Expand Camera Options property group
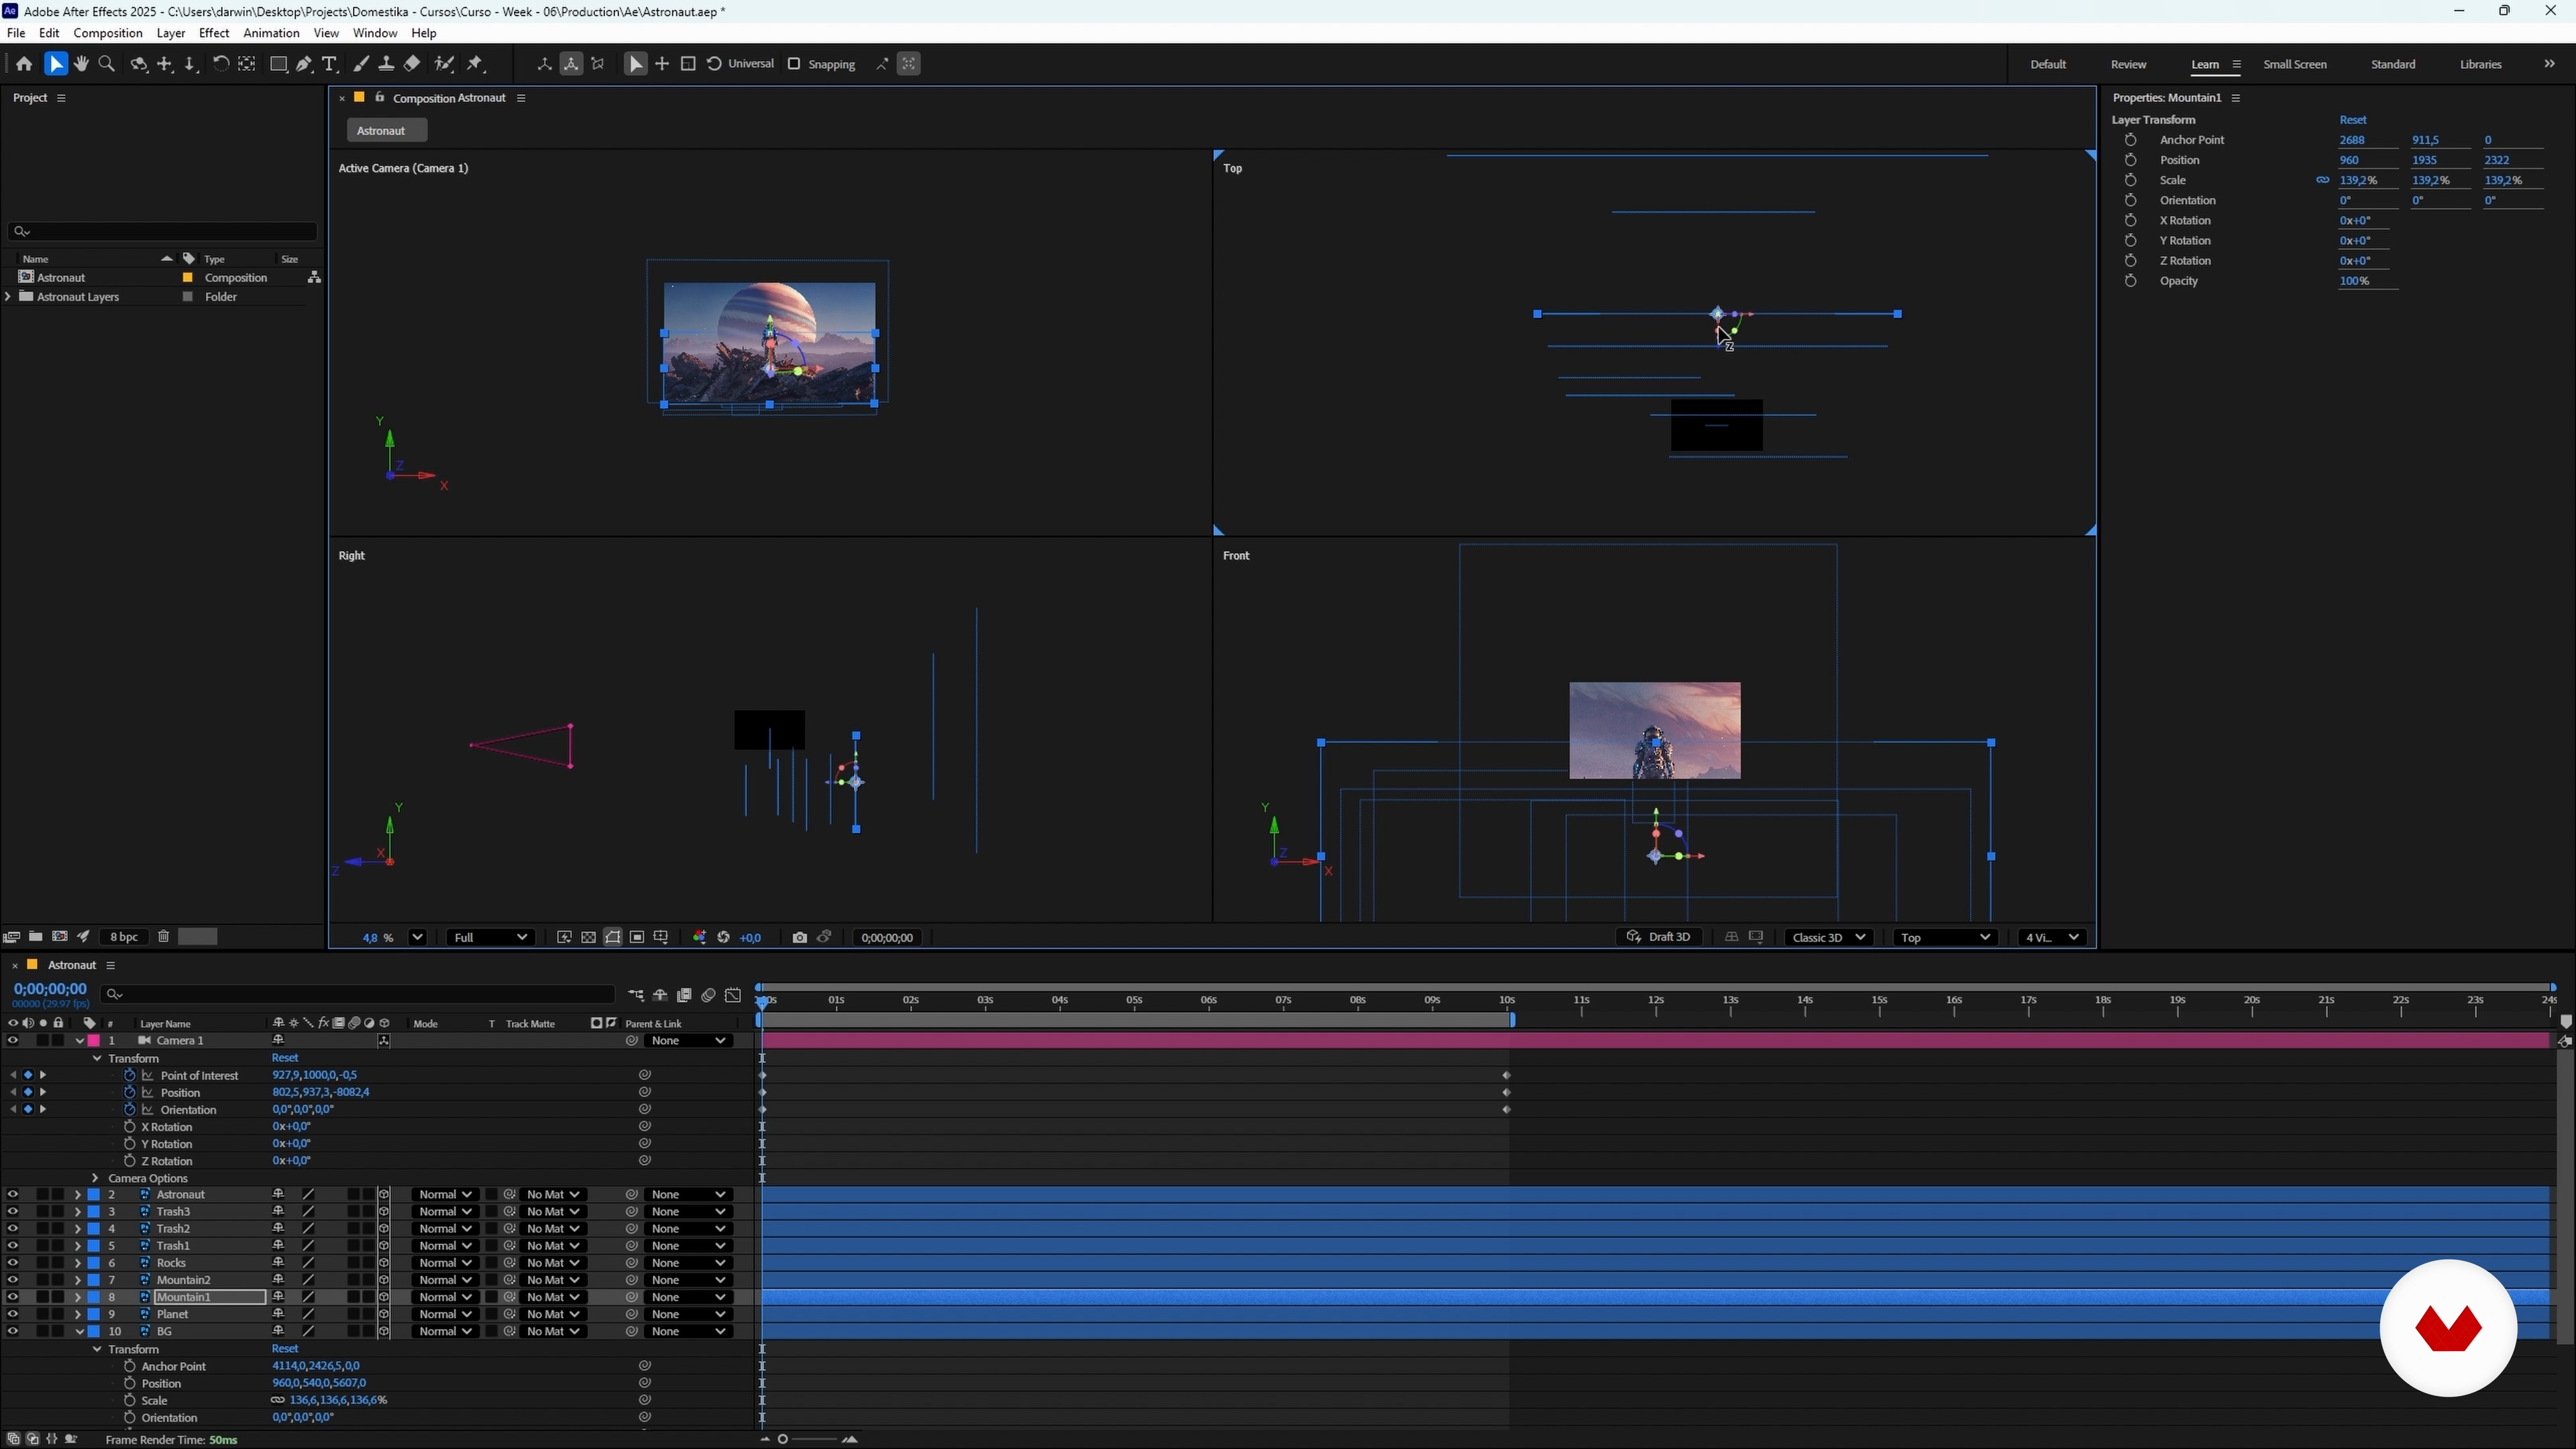 pos(95,1178)
